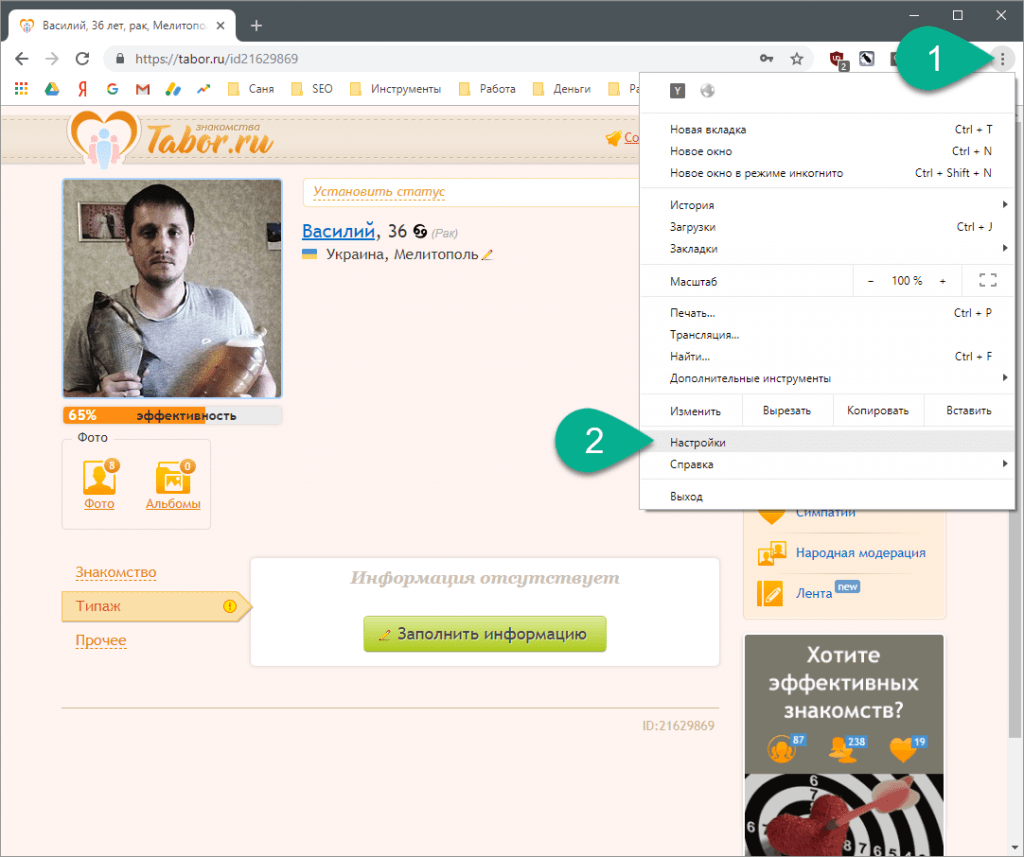This screenshot has height=857, width=1024.
Task: Open the Инструменты bookmarks folder
Action: click(x=395, y=89)
